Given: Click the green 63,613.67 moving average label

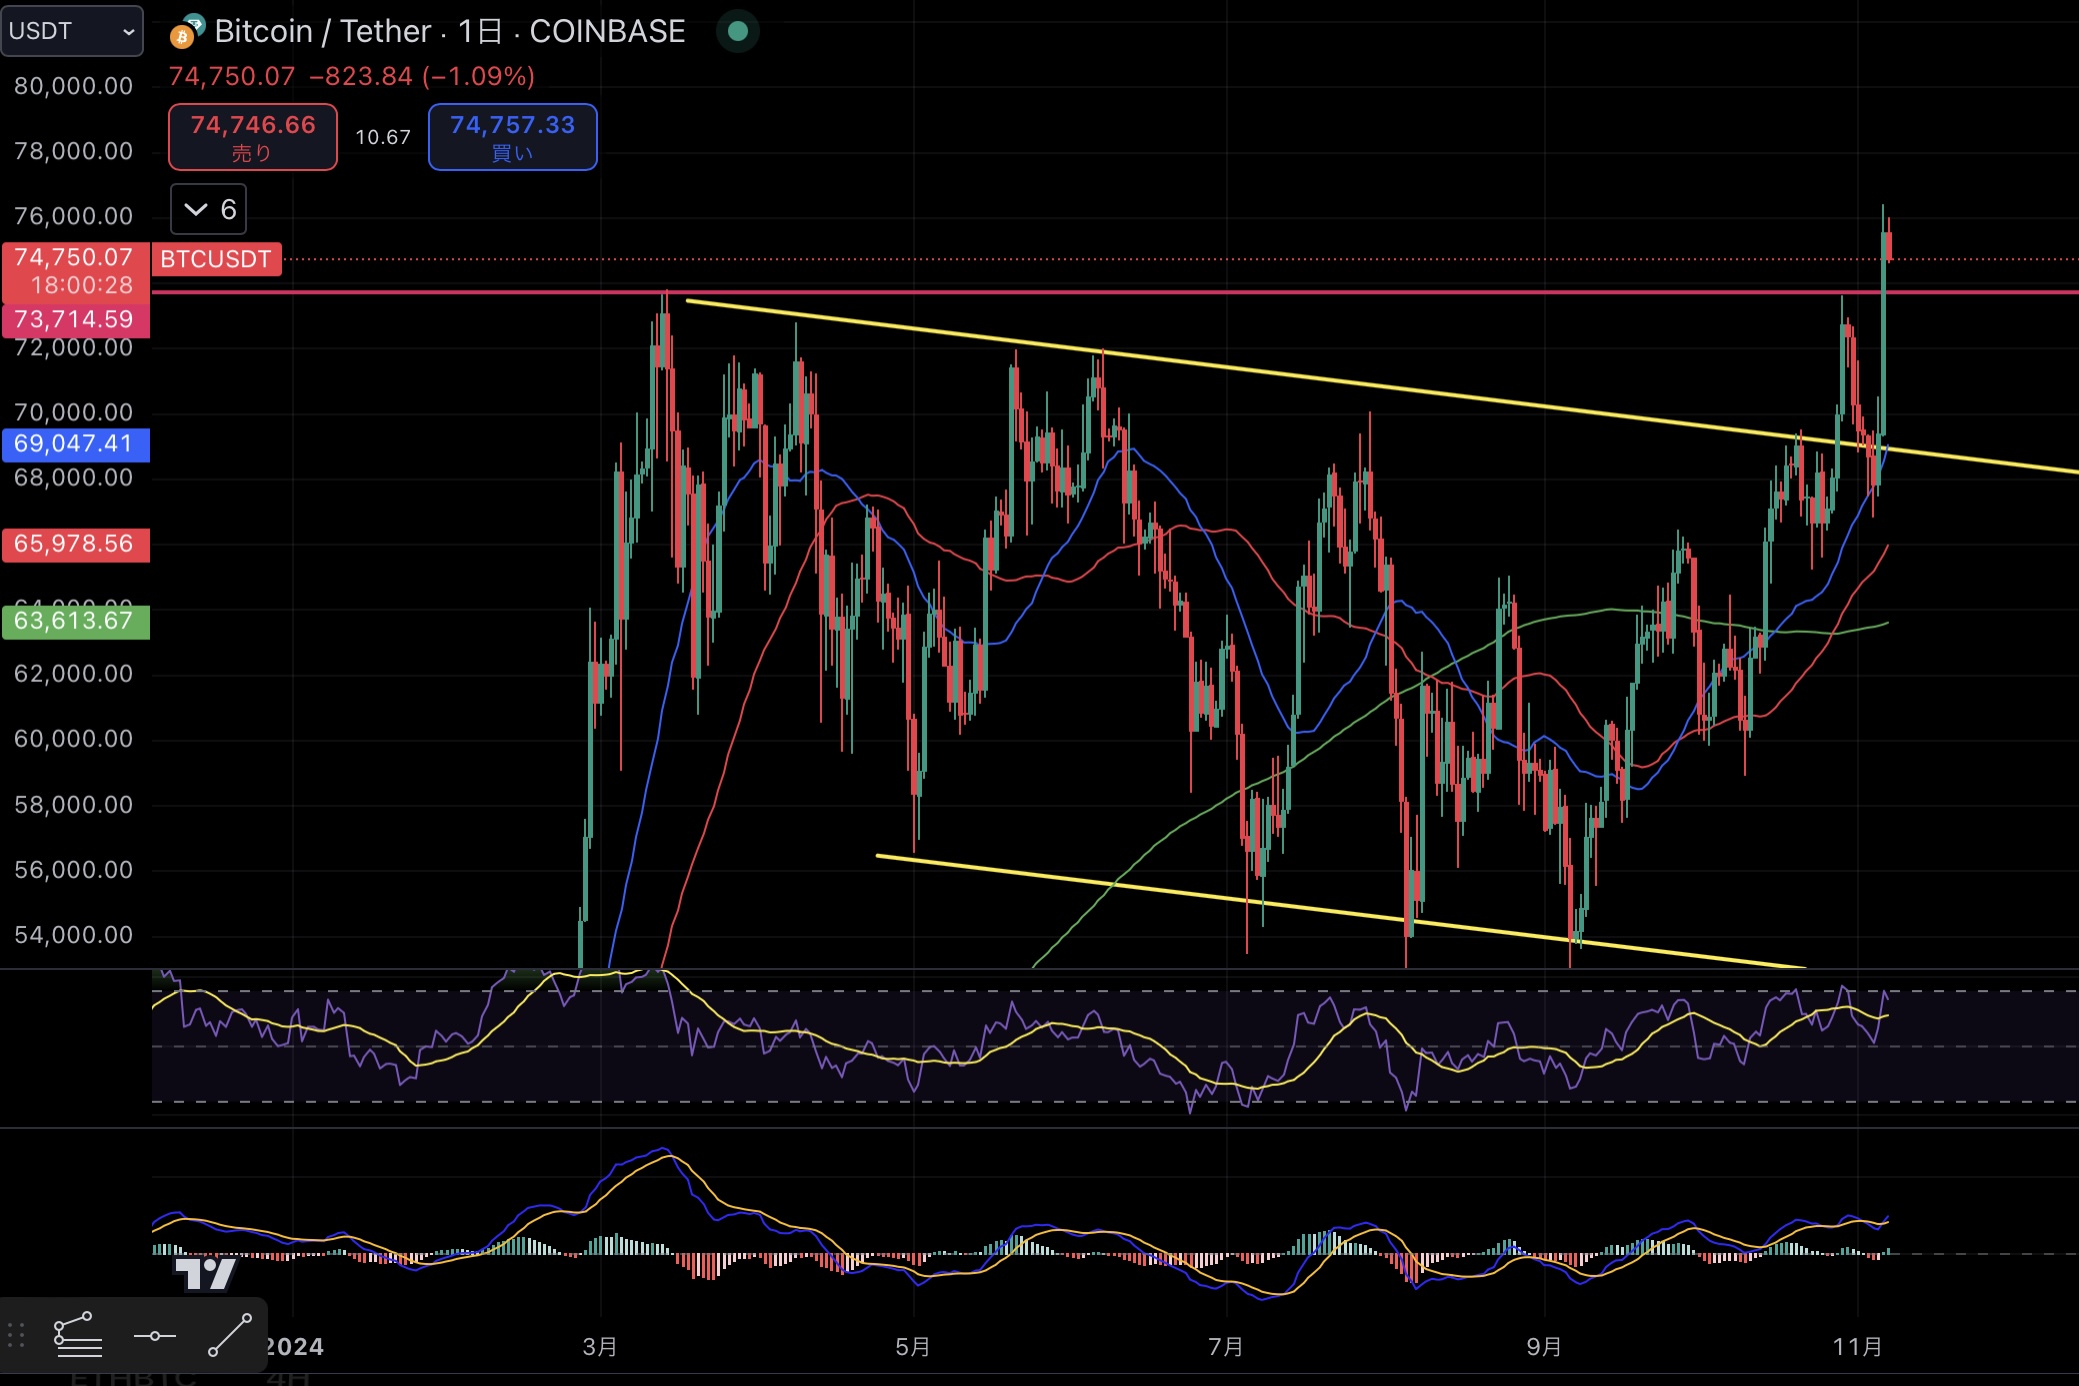Looking at the screenshot, I should (x=75, y=621).
